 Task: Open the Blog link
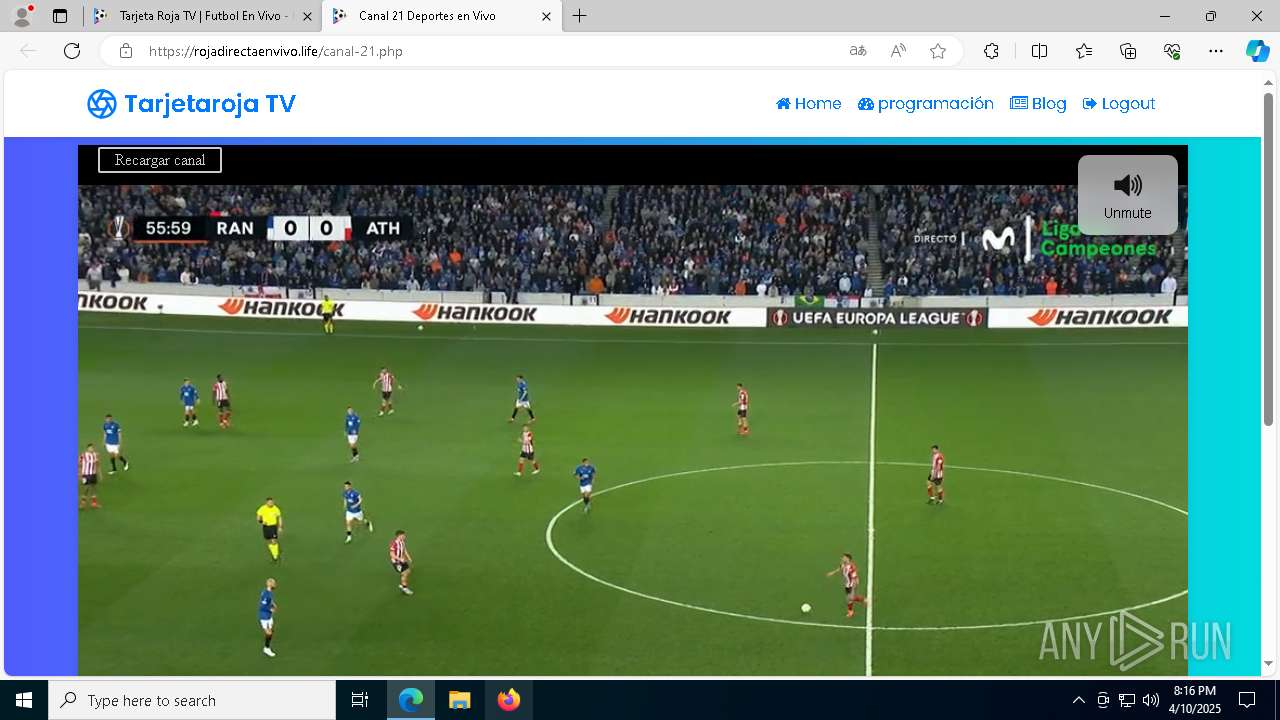coord(1038,104)
